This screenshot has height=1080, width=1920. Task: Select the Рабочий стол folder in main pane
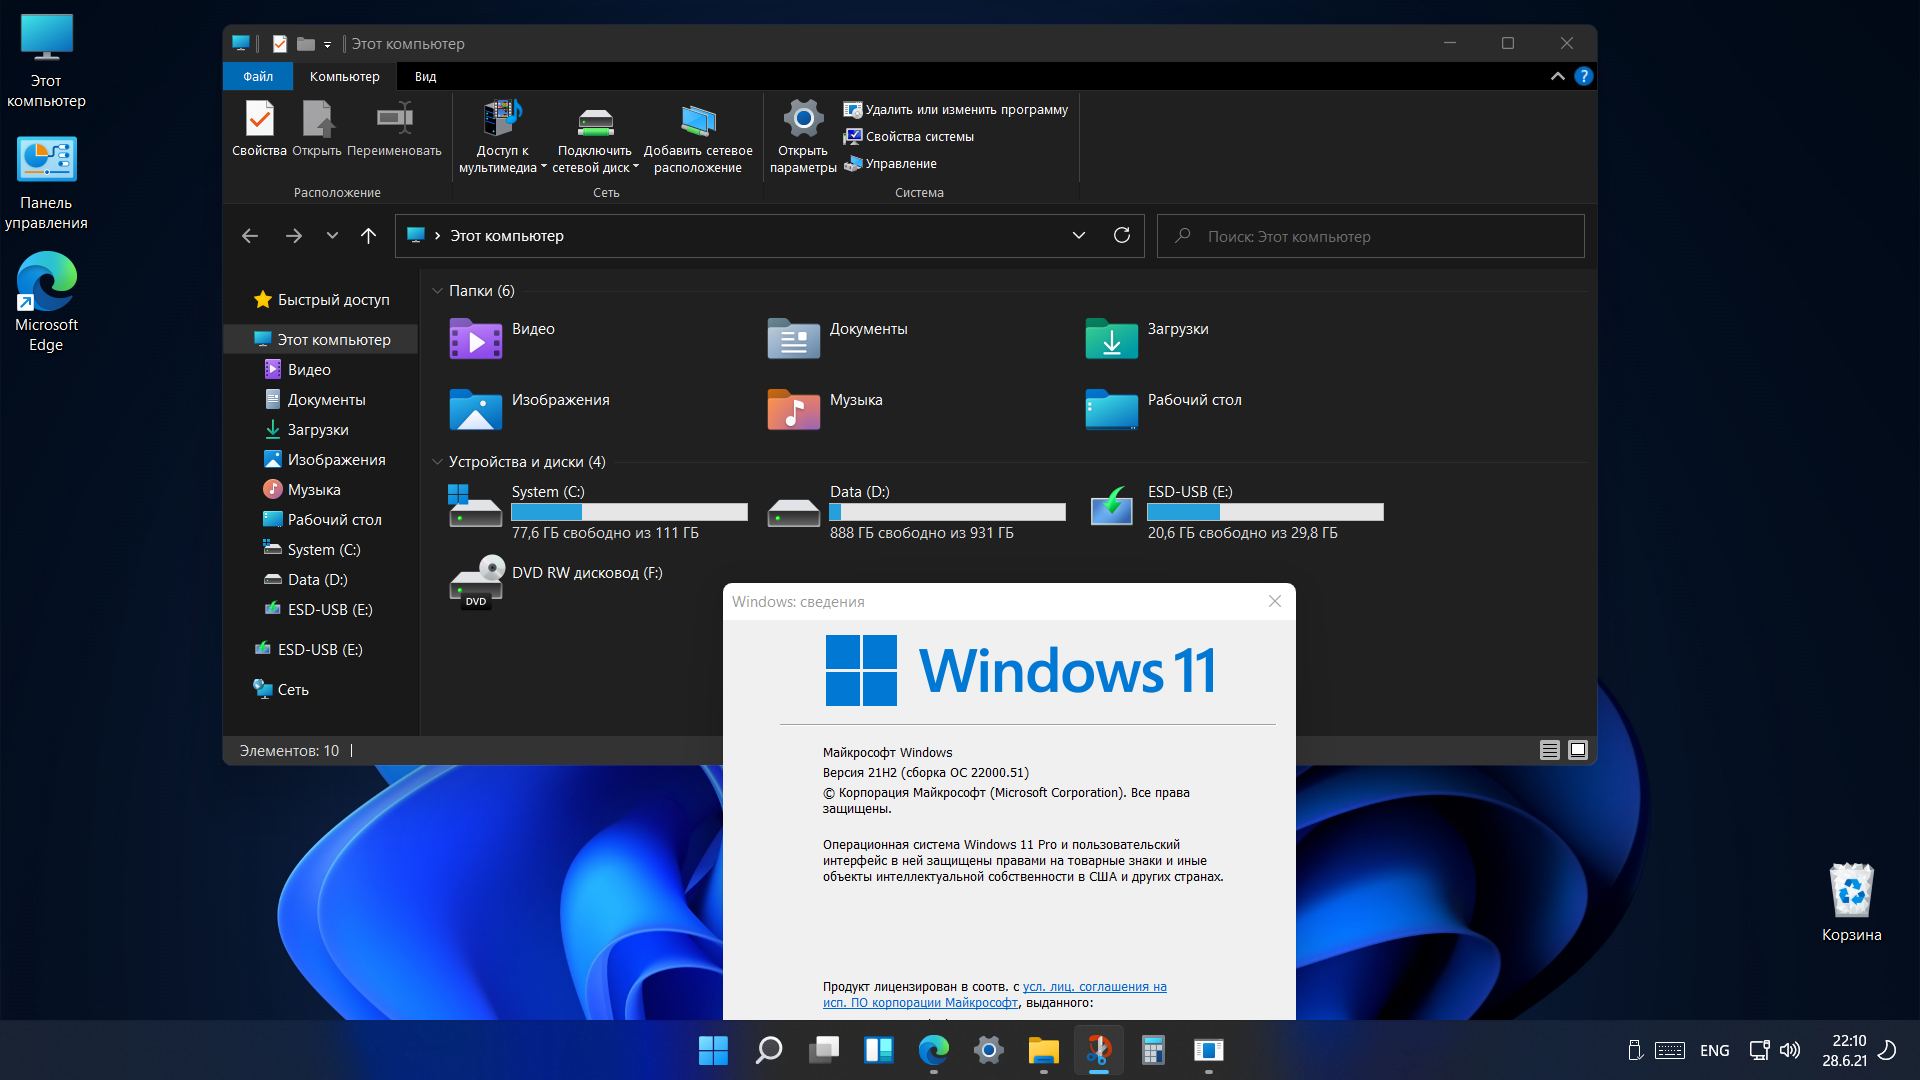[x=1165, y=409]
